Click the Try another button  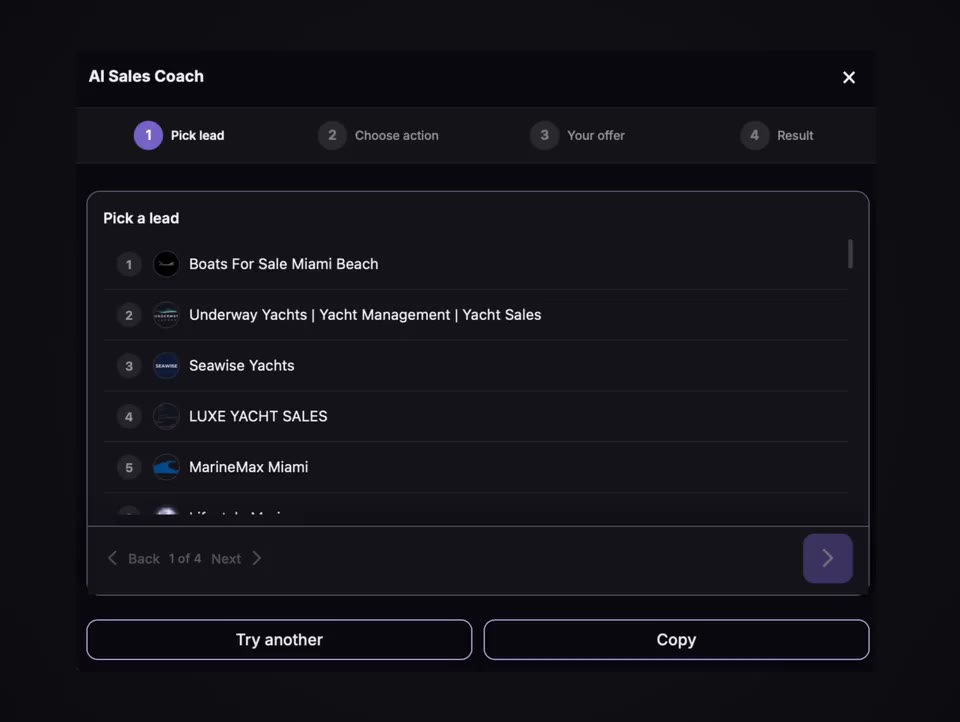(x=279, y=639)
